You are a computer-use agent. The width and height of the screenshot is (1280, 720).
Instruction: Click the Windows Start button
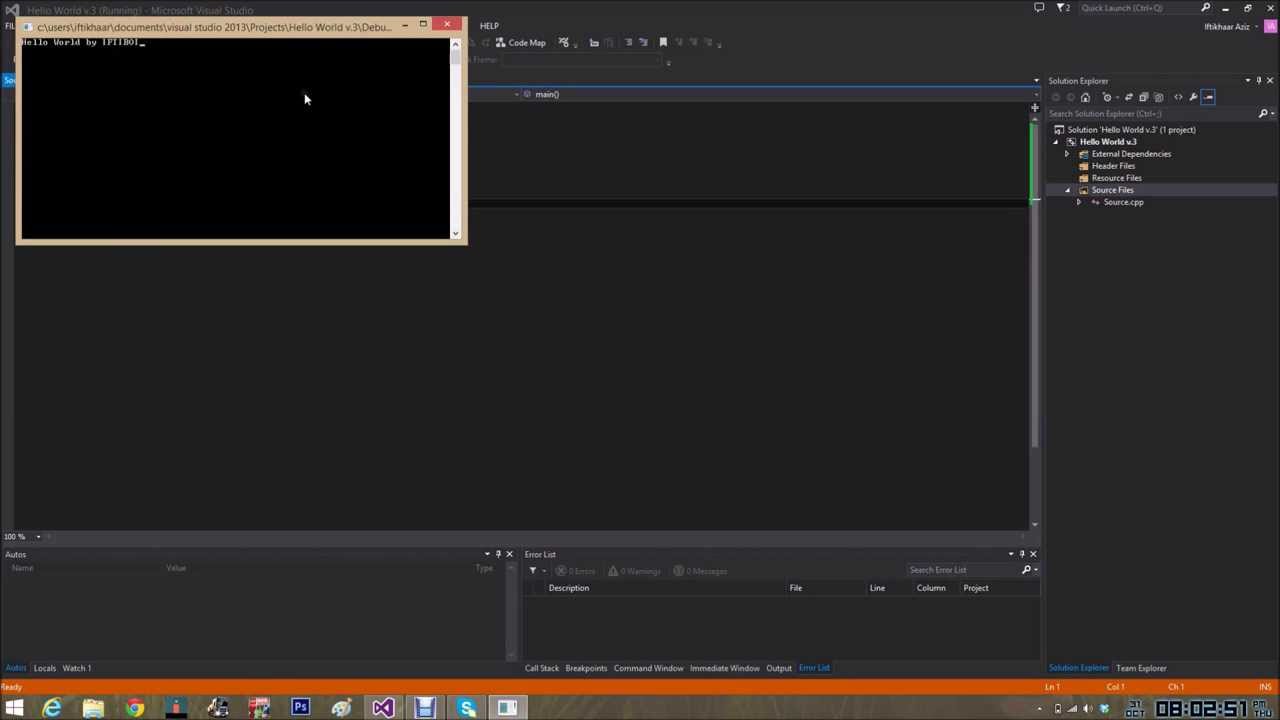coord(14,708)
